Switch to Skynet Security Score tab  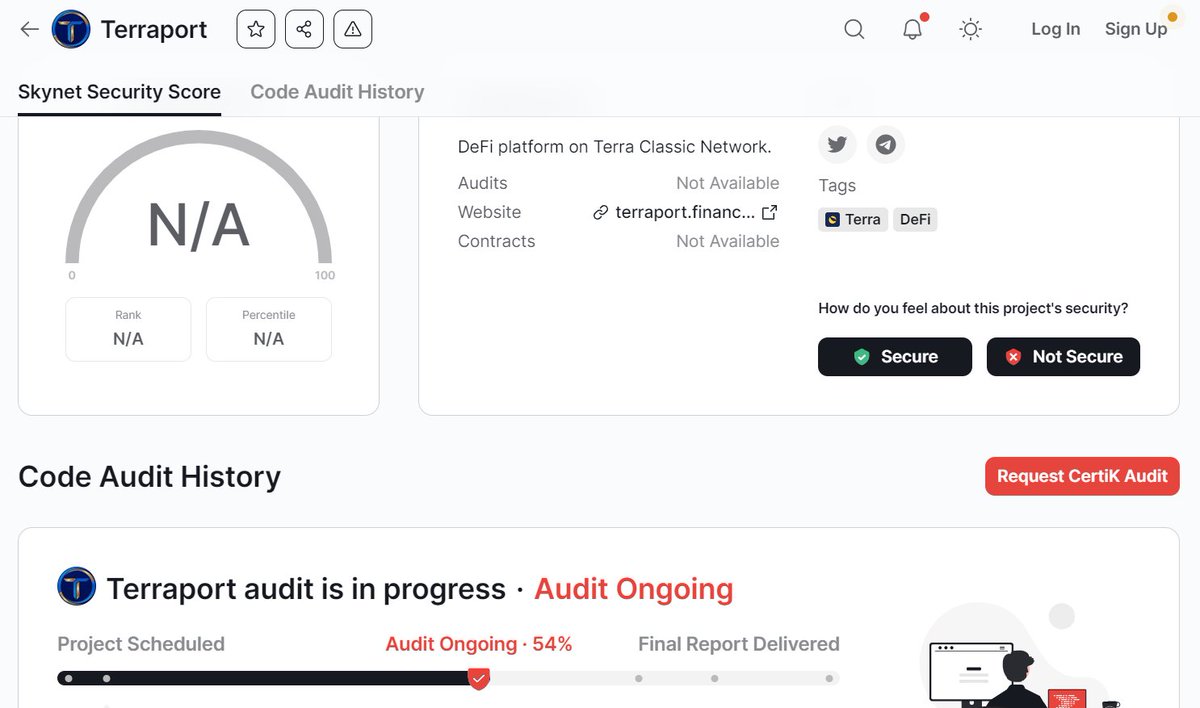coord(119,92)
